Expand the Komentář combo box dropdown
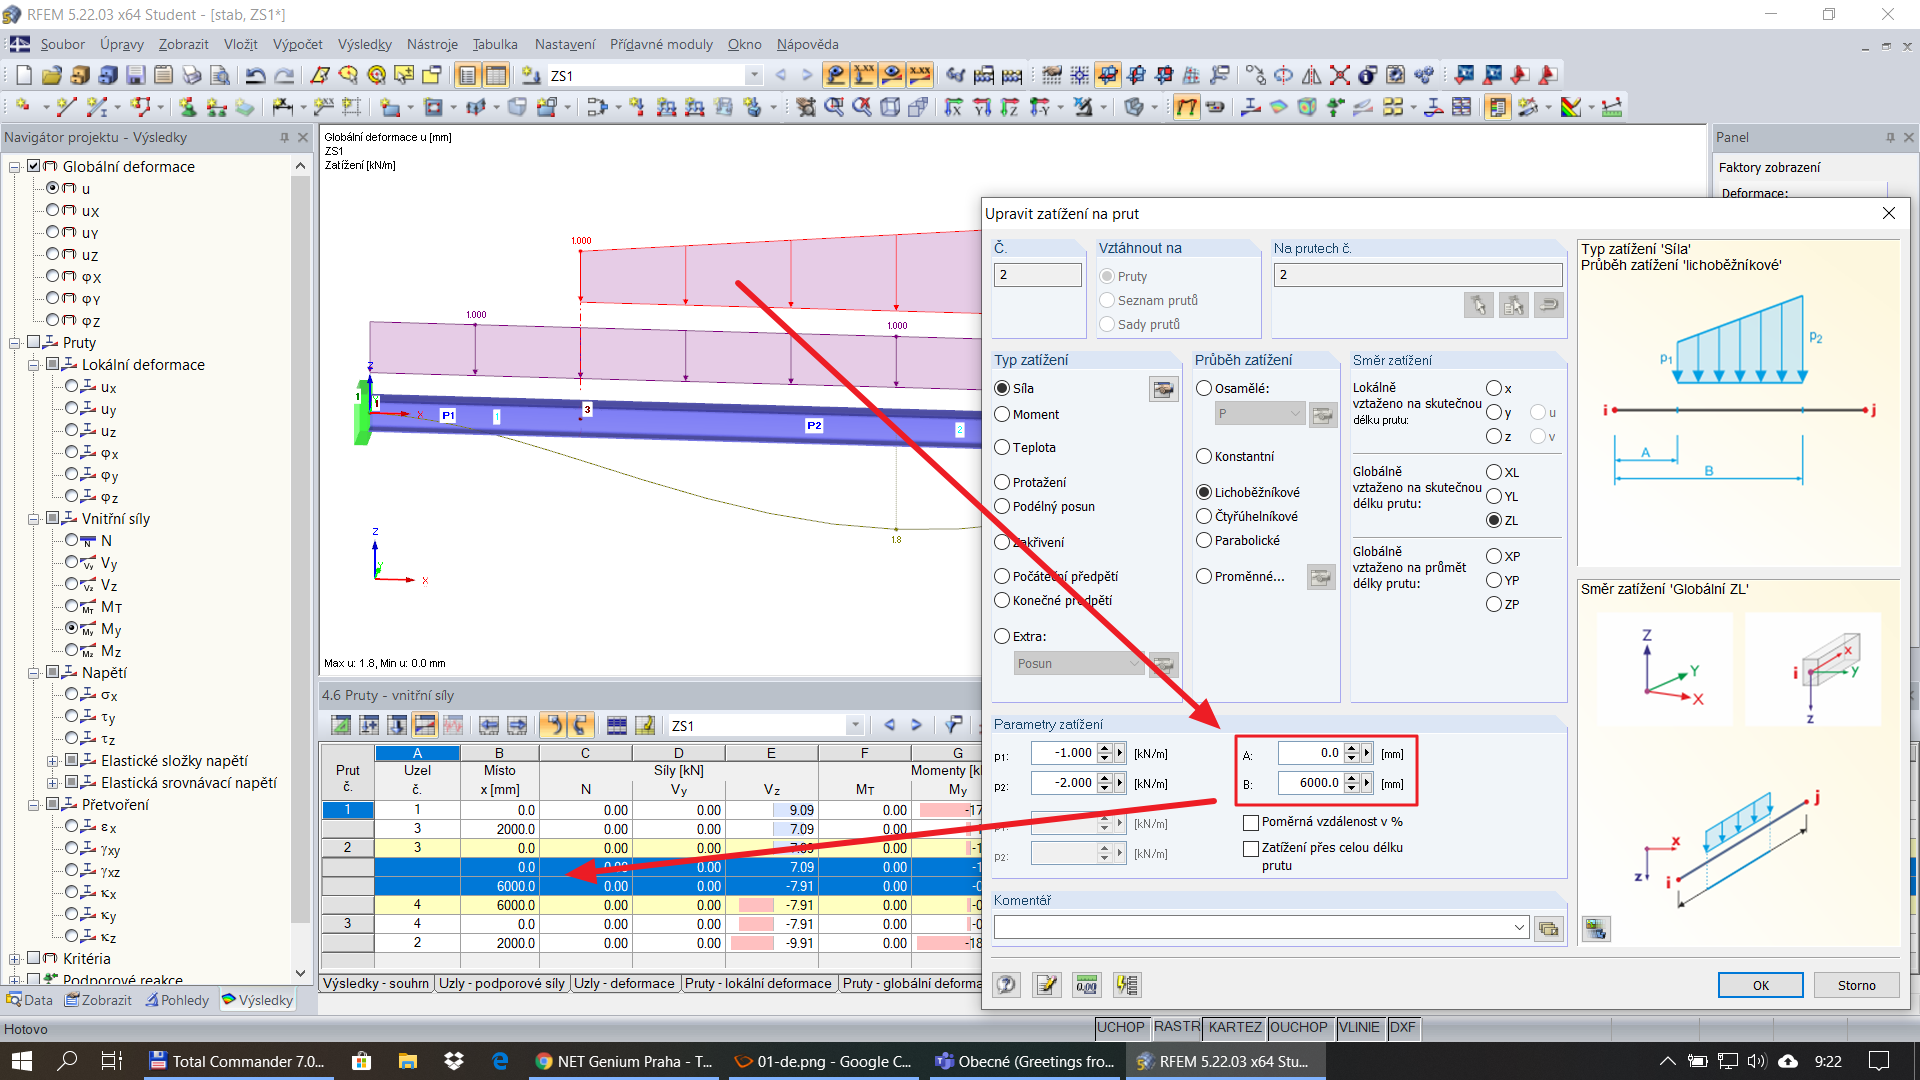Viewport: 1920px width, 1080px height. pyautogui.click(x=1519, y=928)
